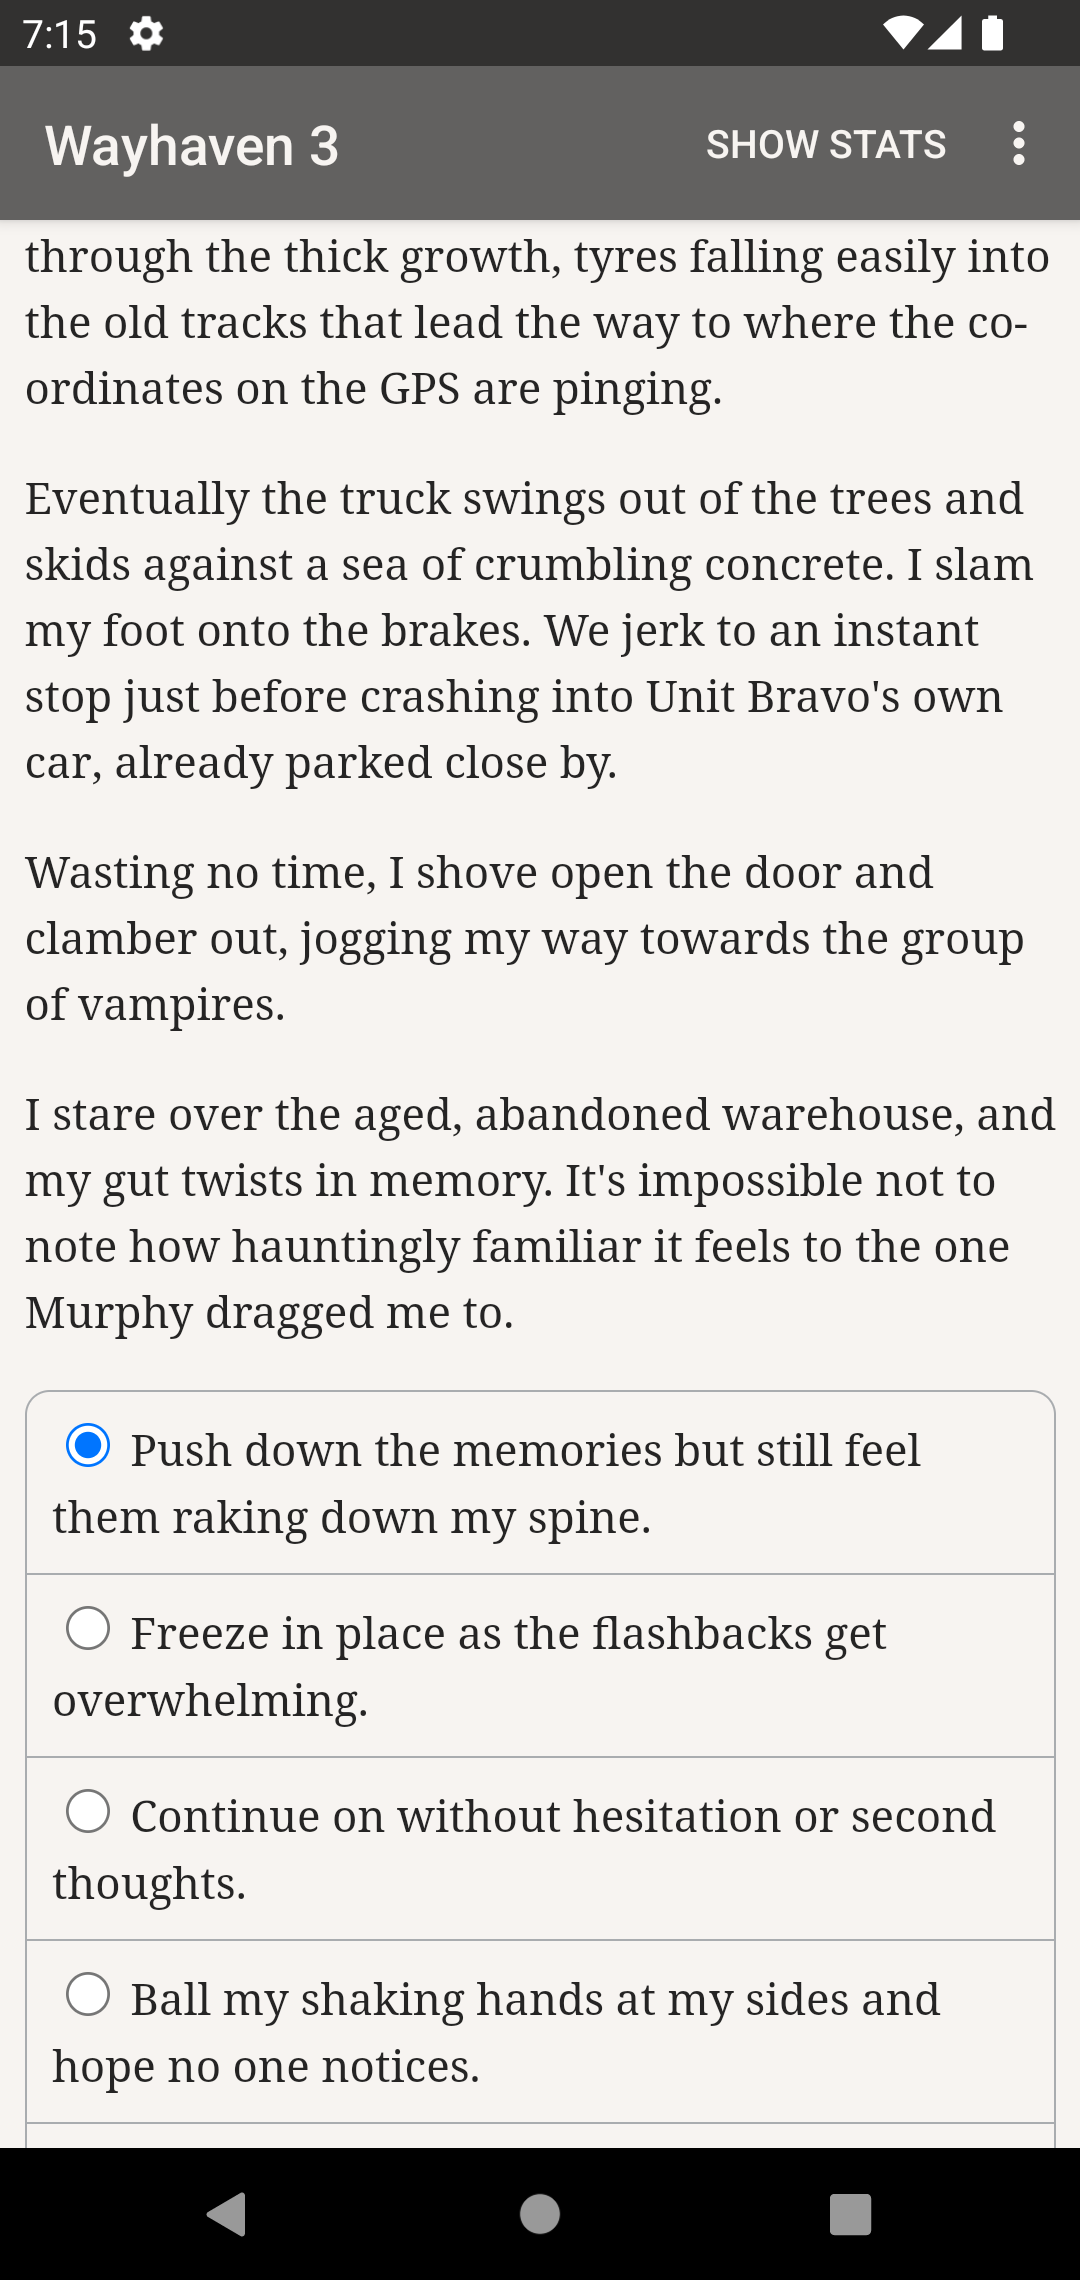Viewport: 1080px width, 2280px height.
Task: Tap the 'overwhelming.' text in the second choice
Action: click(211, 1700)
